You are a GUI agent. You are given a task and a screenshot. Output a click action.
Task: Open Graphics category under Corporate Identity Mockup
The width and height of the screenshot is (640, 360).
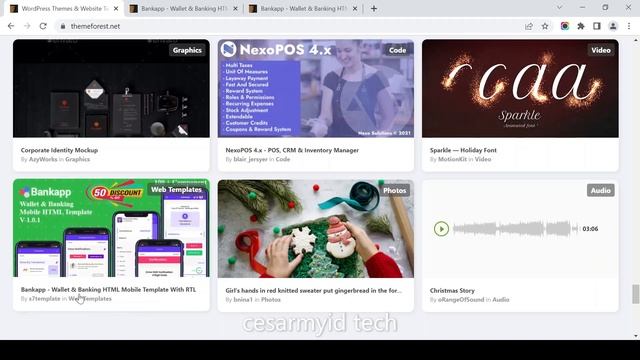pos(78,159)
